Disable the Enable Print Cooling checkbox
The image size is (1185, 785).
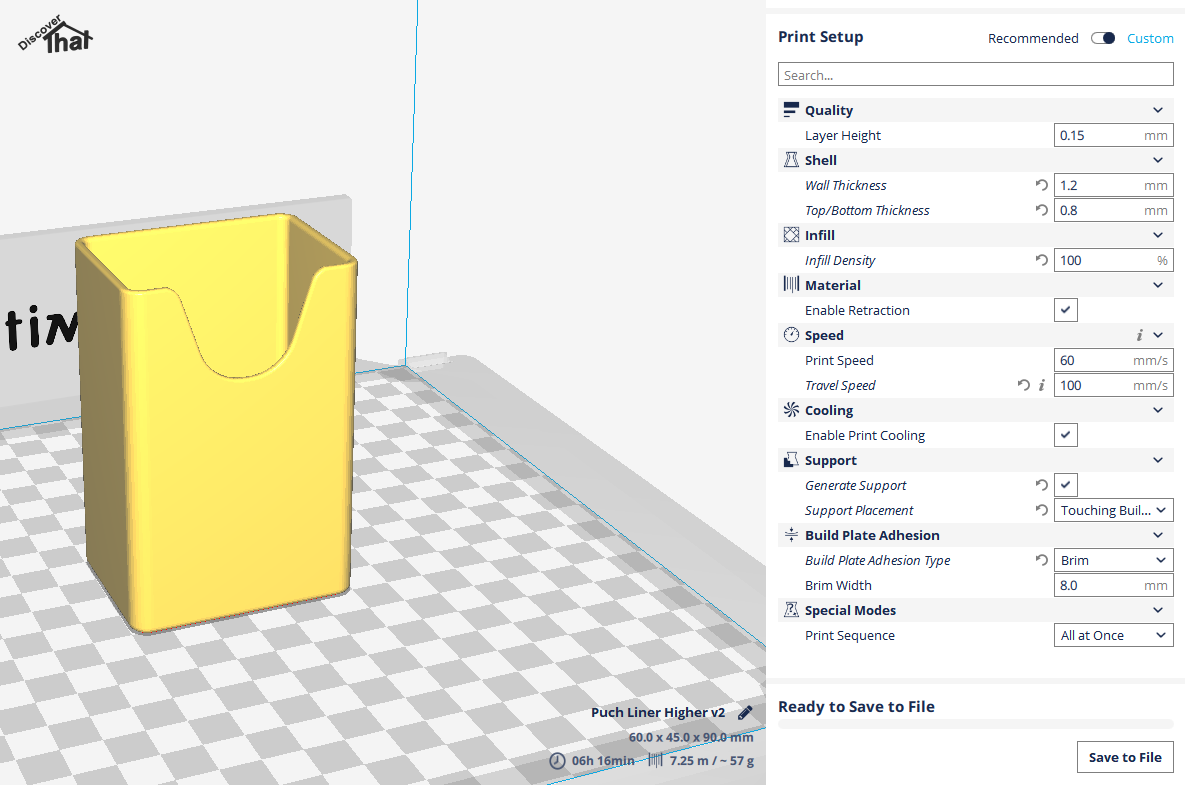1066,435
